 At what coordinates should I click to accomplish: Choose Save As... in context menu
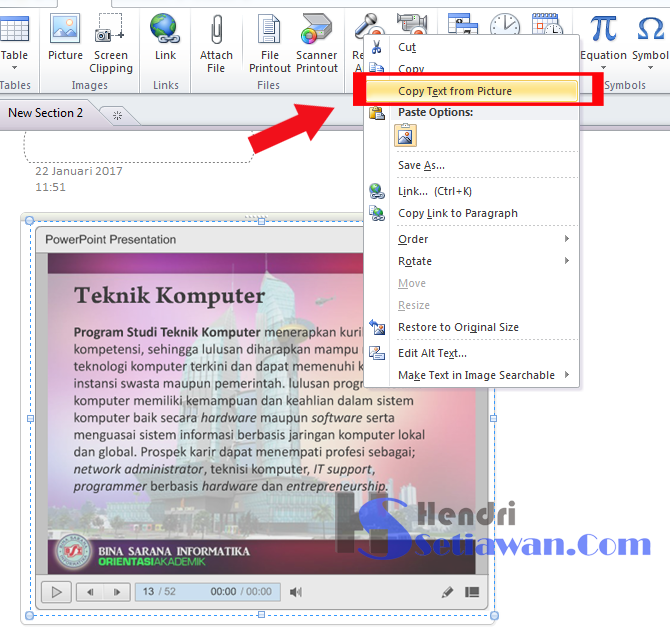point(472,165)
